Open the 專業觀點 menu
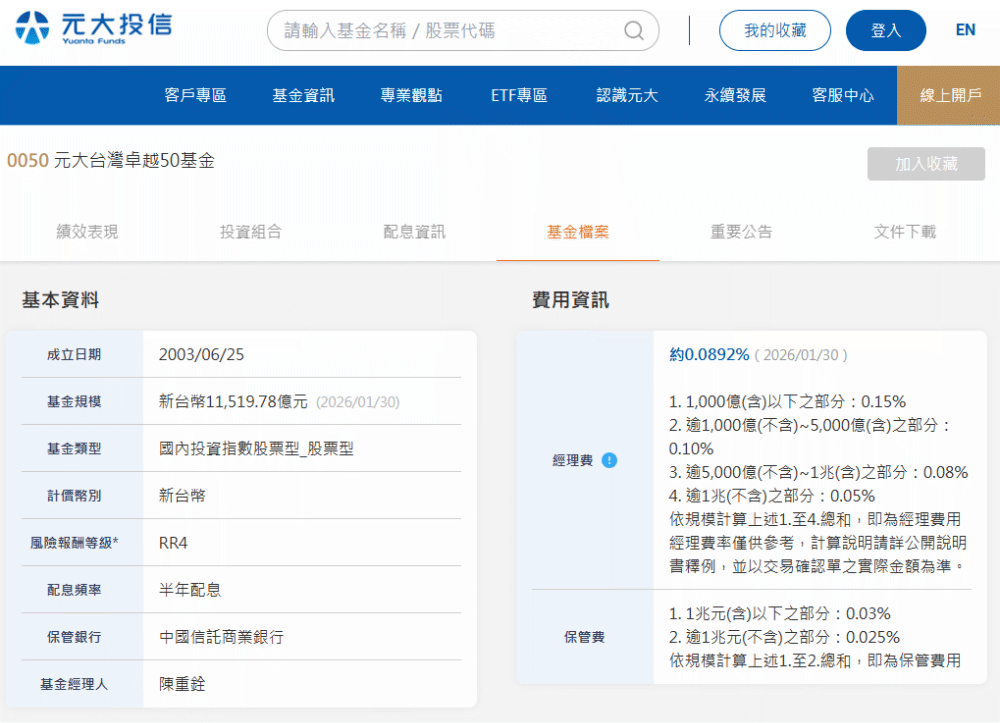This screenshot has height=723, width=1000. [410, 95]
